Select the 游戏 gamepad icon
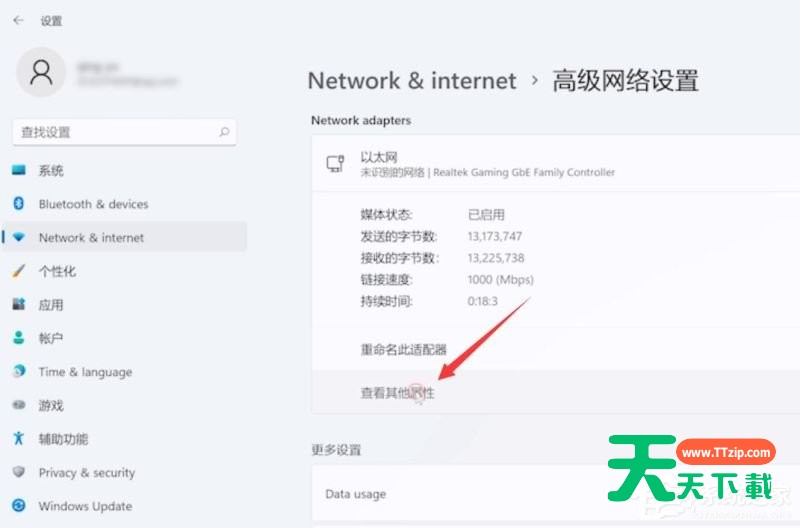The width and height of the screenshot is (800, 528). [19, 405]
